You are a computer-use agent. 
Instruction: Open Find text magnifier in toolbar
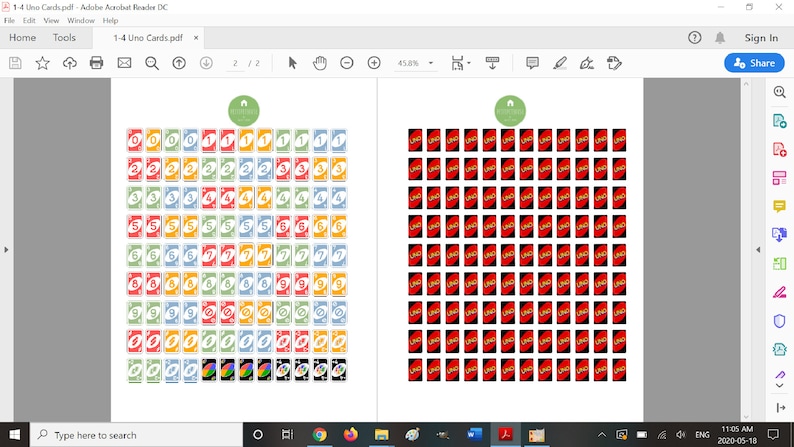(x=151, y=63)
